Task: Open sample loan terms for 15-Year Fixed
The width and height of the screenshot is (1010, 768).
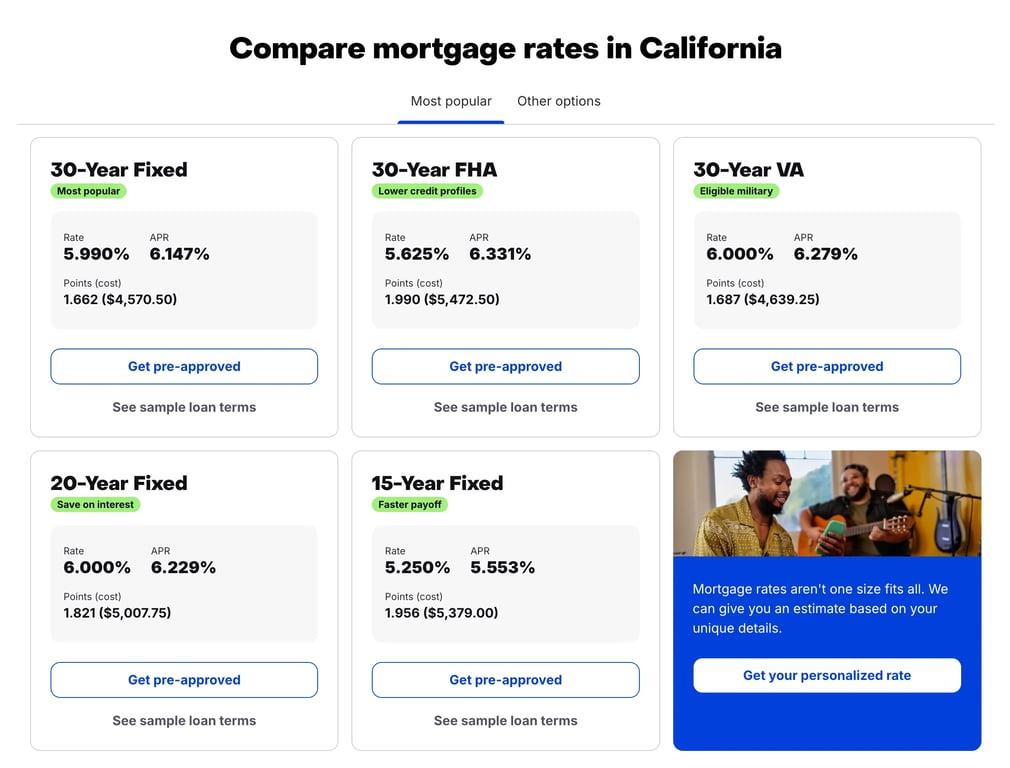Action: pyautogui.click(x=505, y=721)
